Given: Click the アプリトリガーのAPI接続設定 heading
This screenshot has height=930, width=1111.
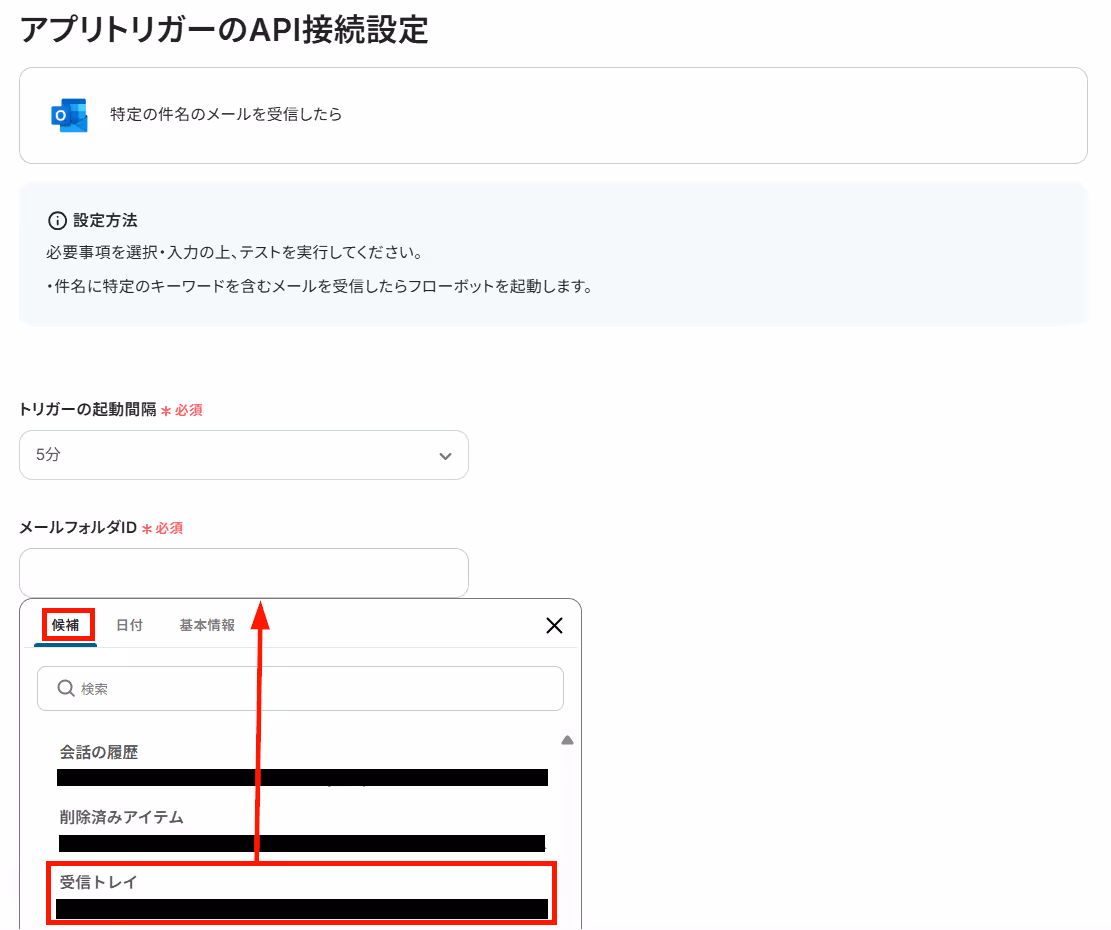Looking at the screenshot, I should pyautogui.click(x=225, y=30).
